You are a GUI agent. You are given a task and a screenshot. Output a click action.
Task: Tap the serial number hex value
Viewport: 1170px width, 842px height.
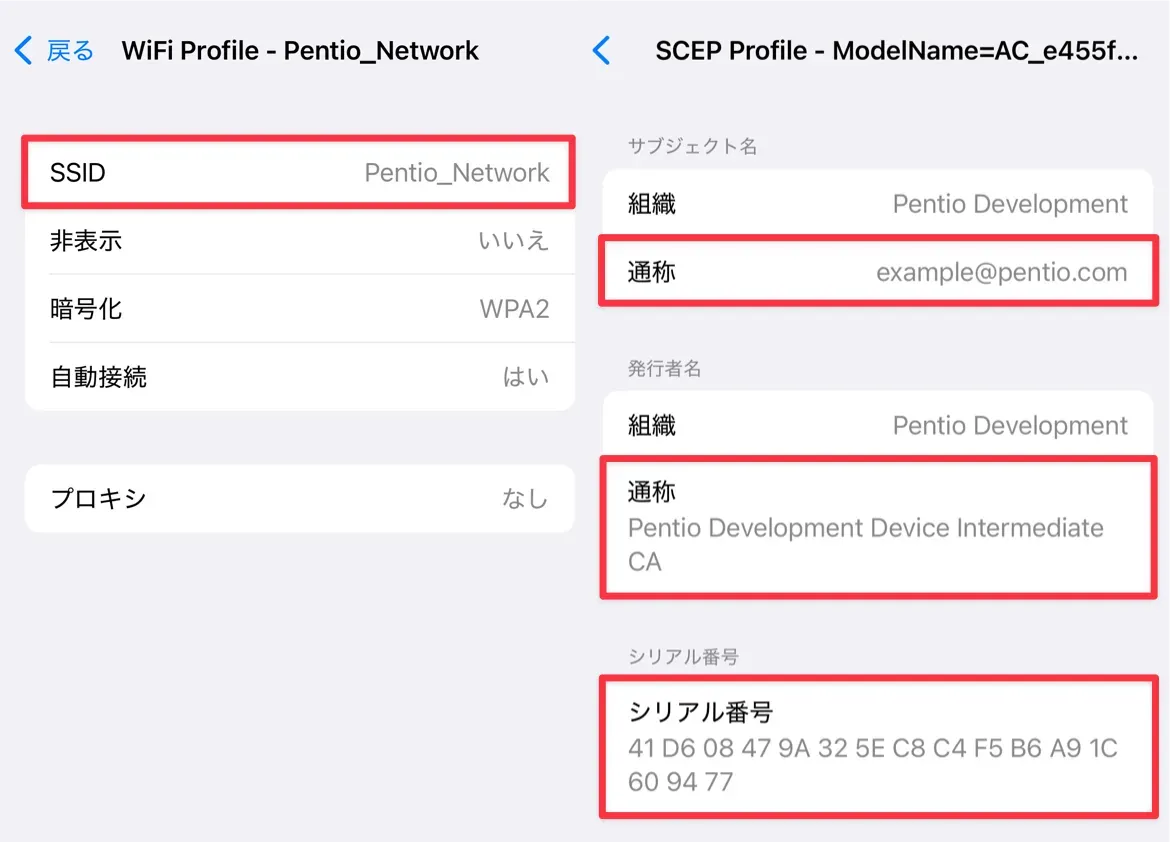click(x=872, y=764)
